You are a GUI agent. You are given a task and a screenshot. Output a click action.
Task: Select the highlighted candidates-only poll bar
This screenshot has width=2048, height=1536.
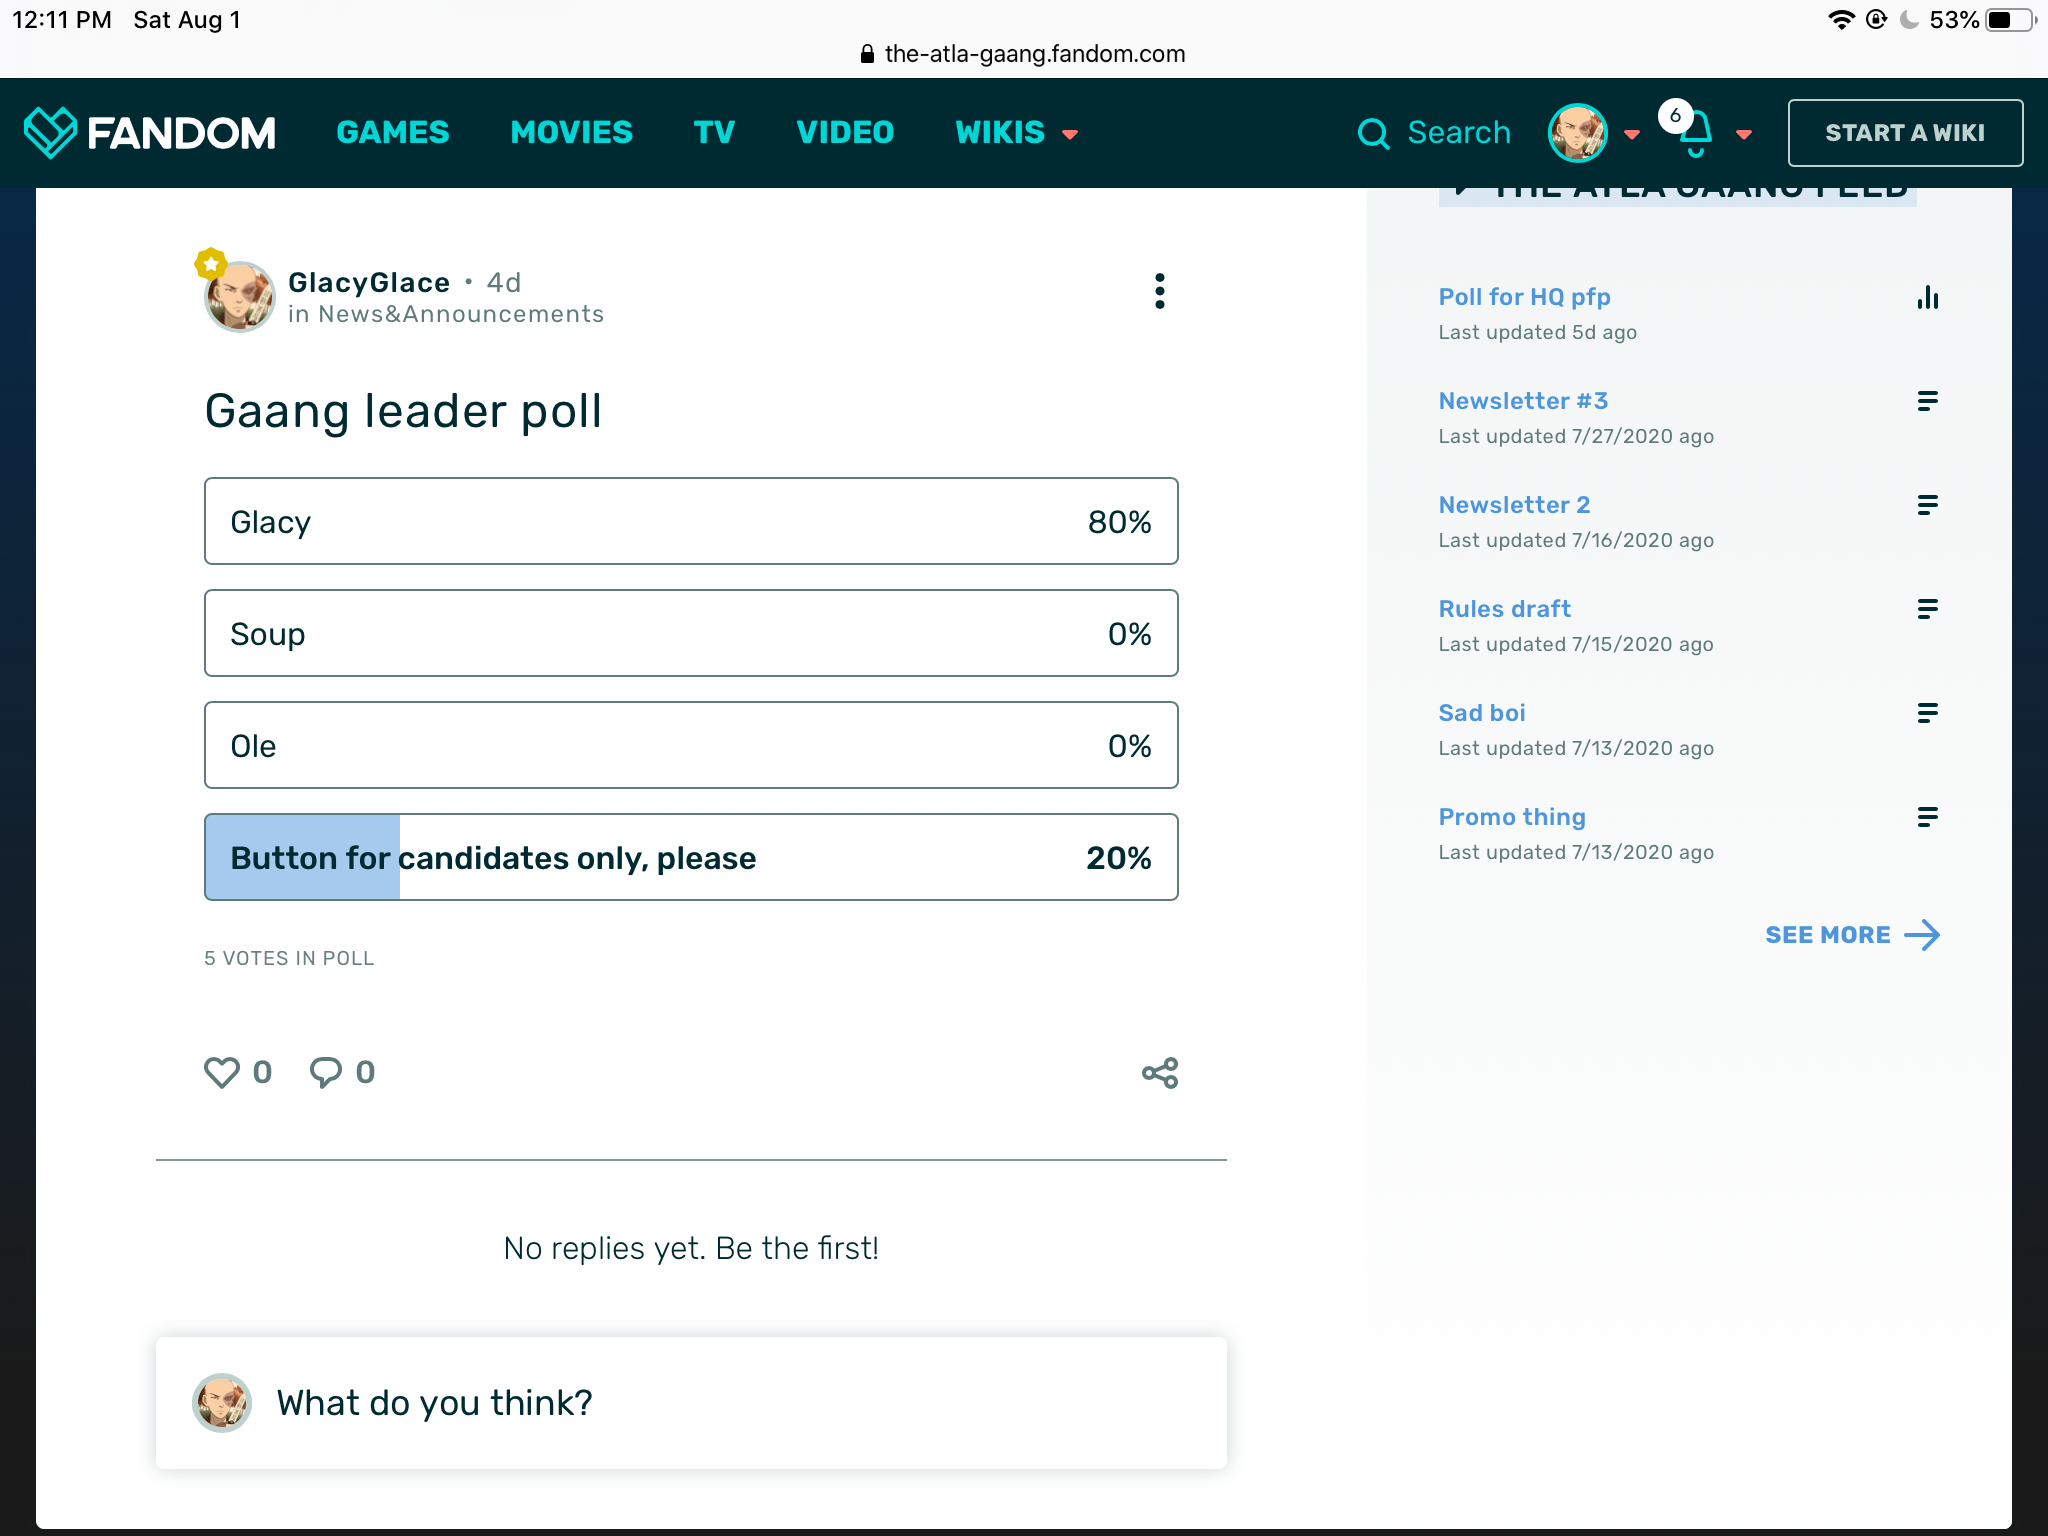(x=690, y=857)
